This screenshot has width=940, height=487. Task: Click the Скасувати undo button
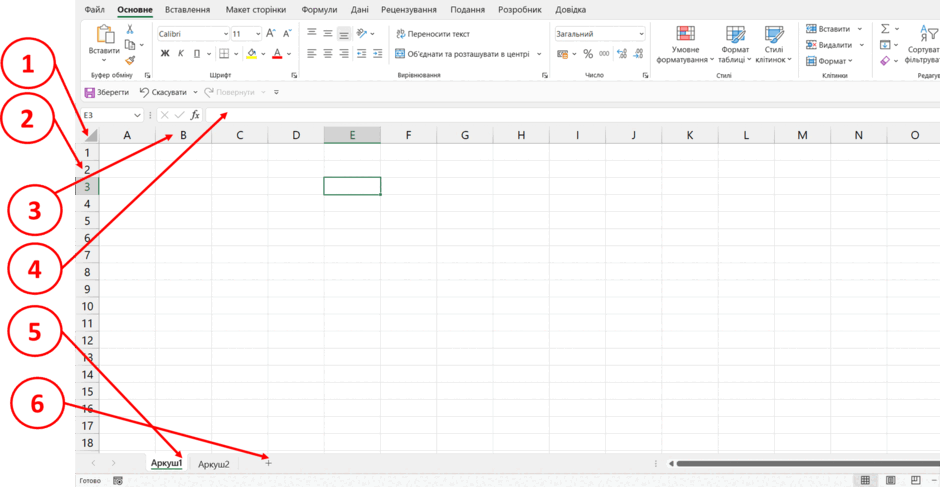pyautogui.click(x=163, y=92)
